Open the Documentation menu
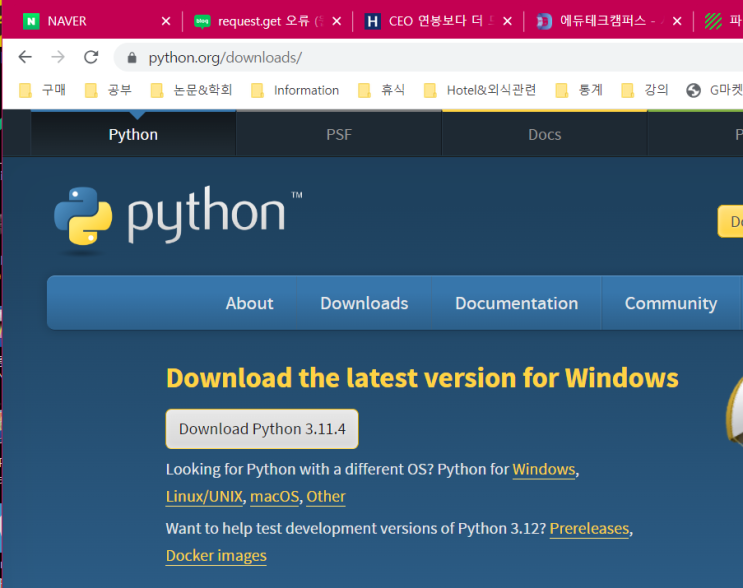This screenshot has width=743, height=588. [516, 303]
